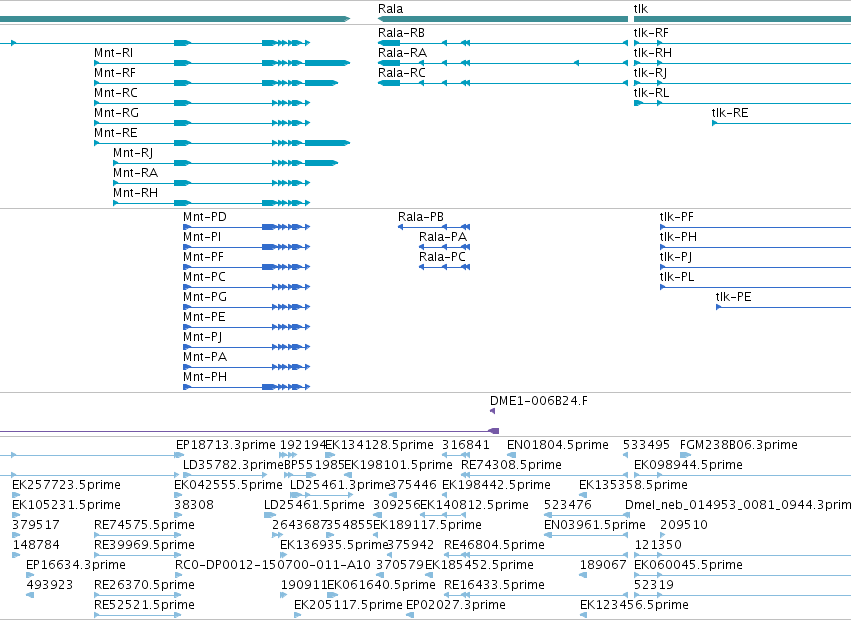The width and height of the screenshot is (851, 620).
Task: Select the tlk-RJ transcript label
Action: (x=650, y=73)
